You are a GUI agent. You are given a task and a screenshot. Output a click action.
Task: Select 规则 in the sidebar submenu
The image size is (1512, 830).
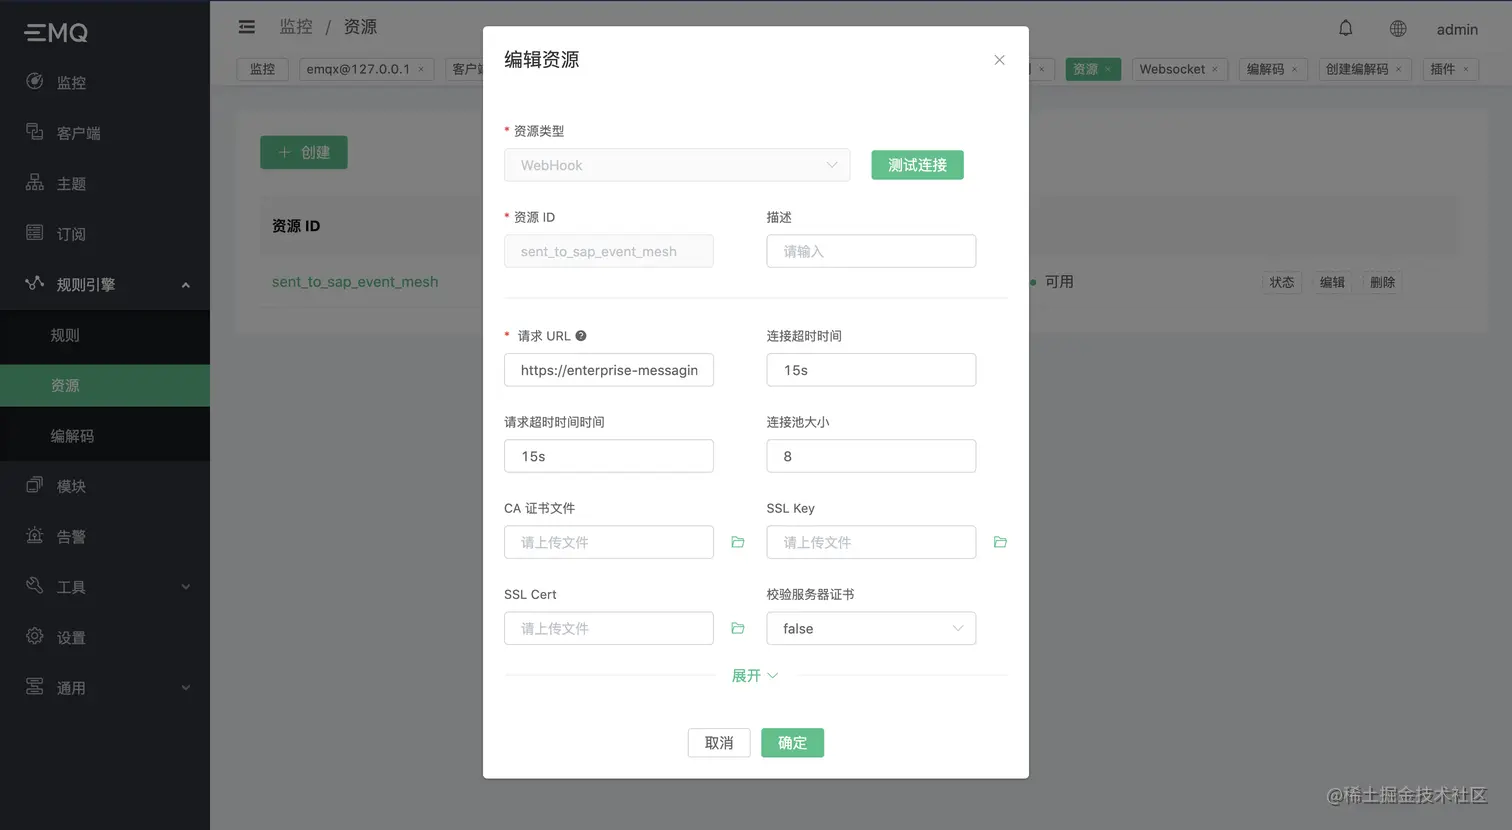tap(105, 335)
